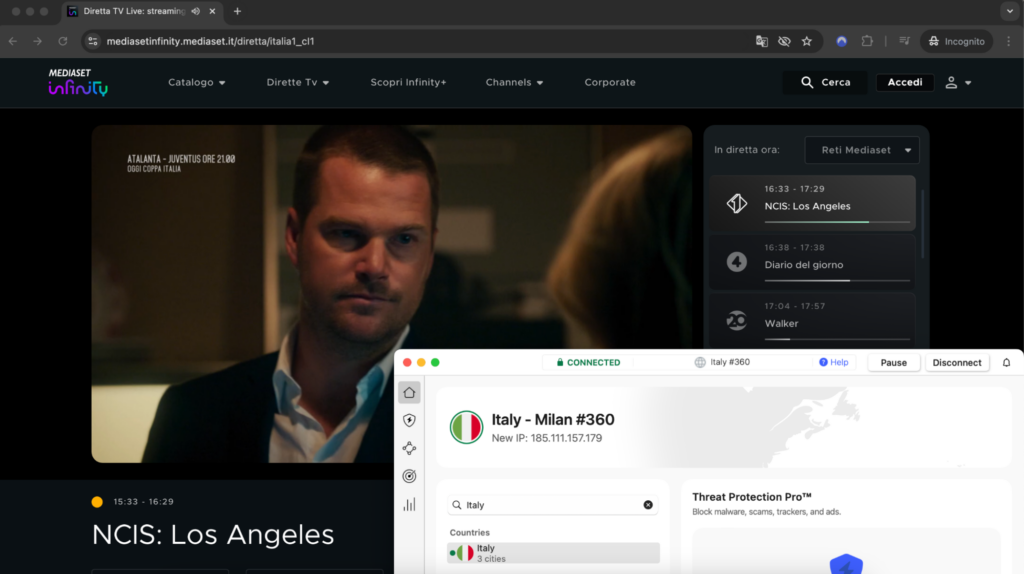Screen dimensions: 1024x574
Task: Click the NCIS: Los Angeles progress bar
Action: click(837, 222)
